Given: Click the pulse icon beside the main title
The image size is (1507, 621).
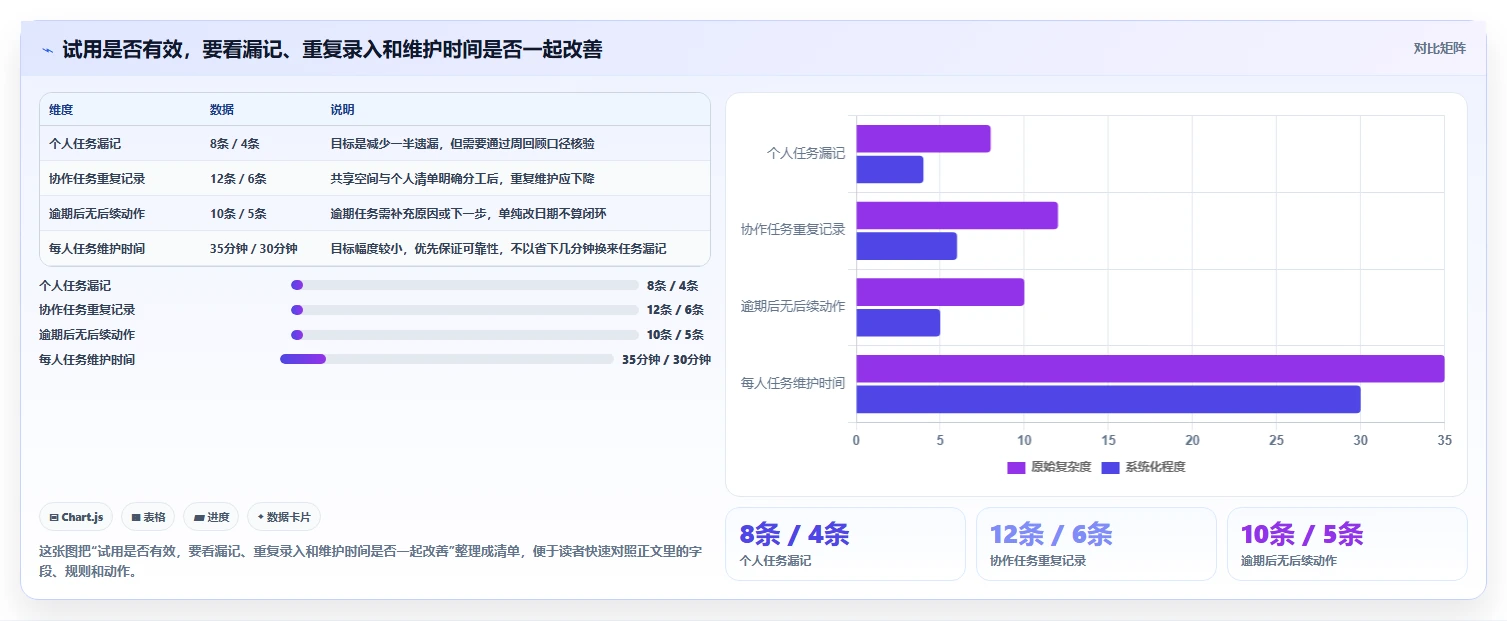Looking at the screenshot, I should (x=47, y=50).
